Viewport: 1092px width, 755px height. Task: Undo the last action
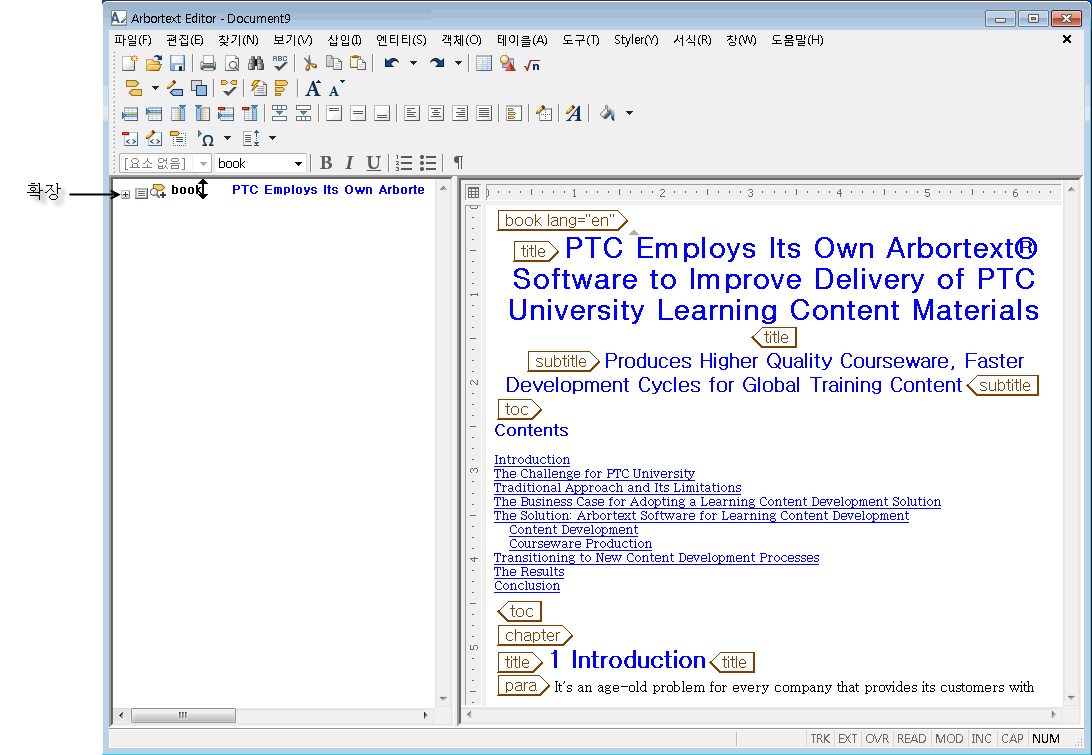tap(392, 64)
